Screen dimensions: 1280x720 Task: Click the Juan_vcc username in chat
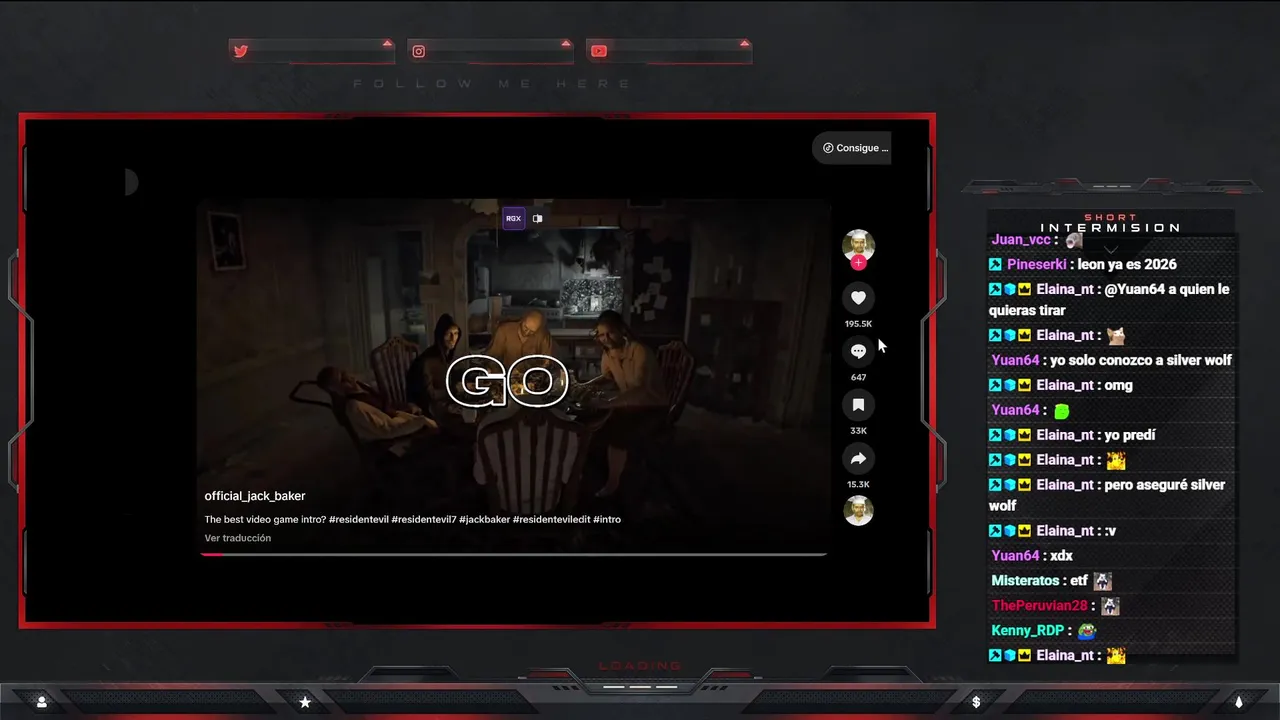[1021, 240]
